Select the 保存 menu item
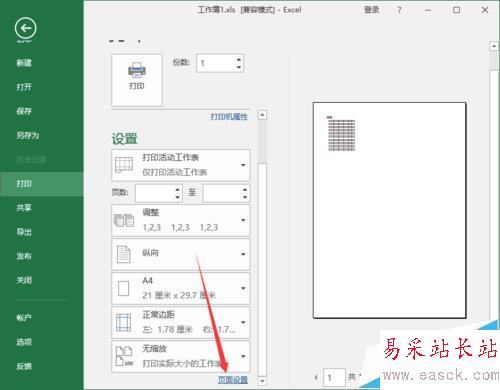Image resolution: width=500 pixels, height=390 pixels. point(24,111)
